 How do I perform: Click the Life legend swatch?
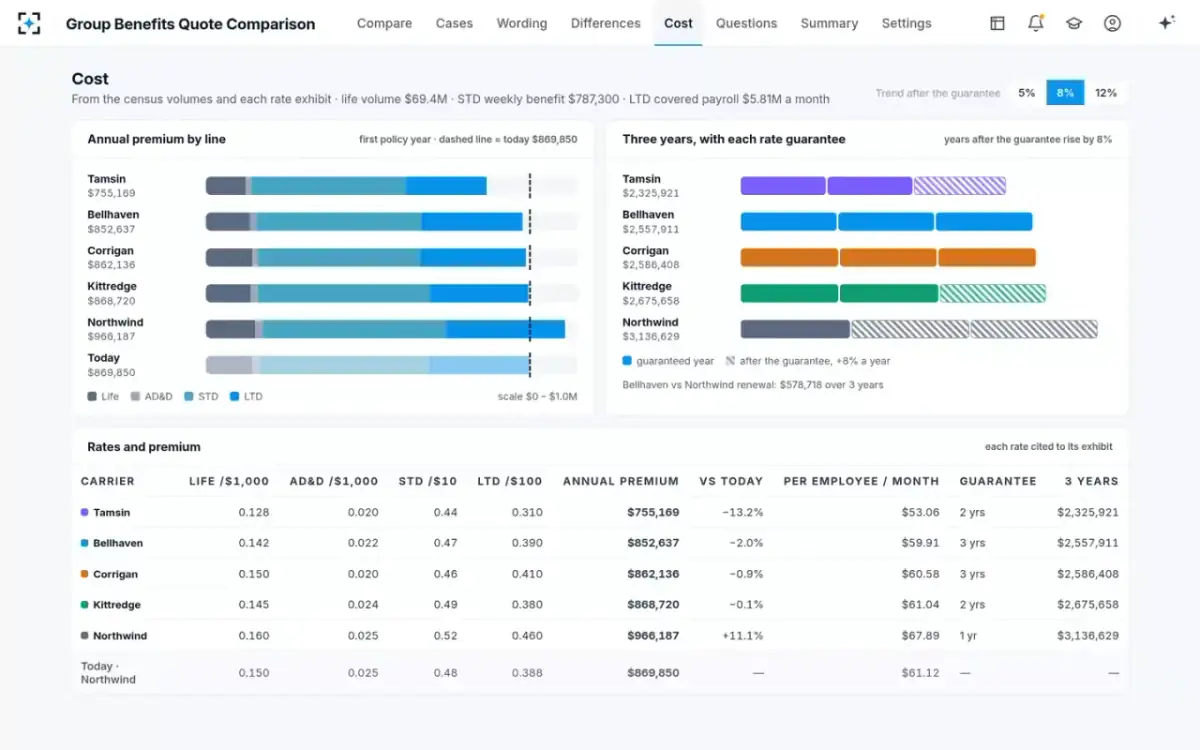click(x=92, y=397)
